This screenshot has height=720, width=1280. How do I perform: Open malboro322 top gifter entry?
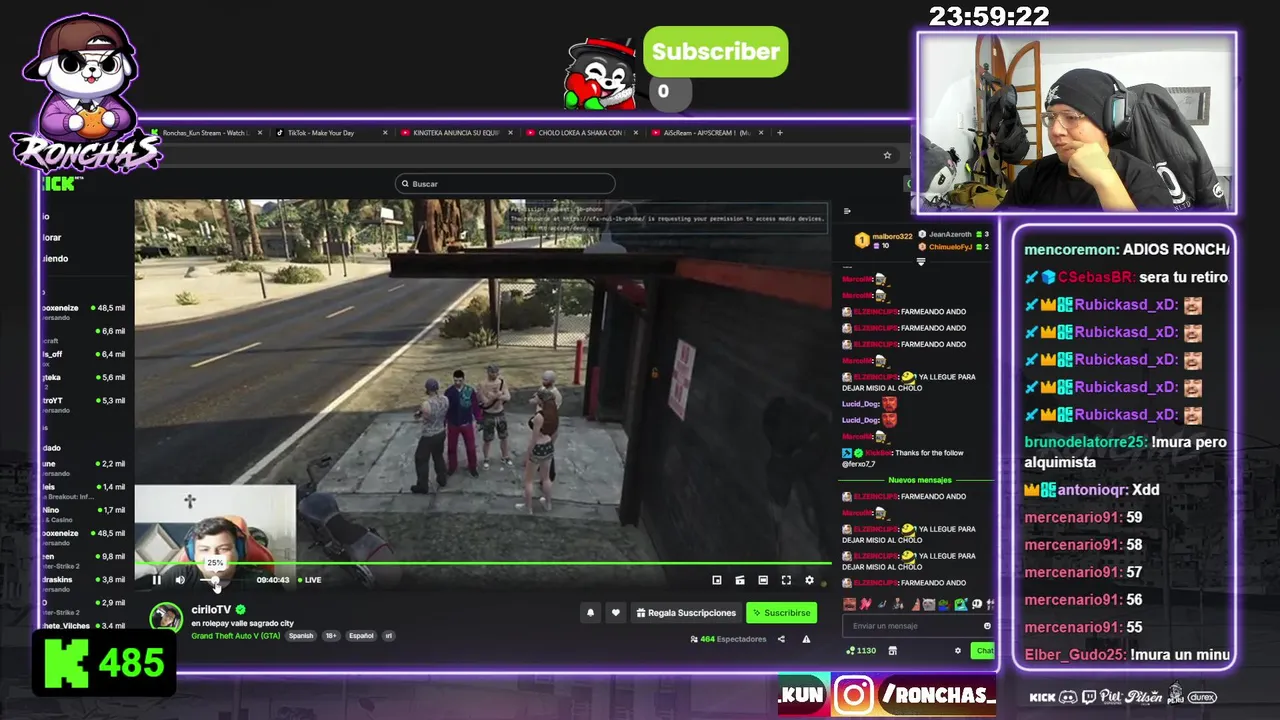click(884, 240)
